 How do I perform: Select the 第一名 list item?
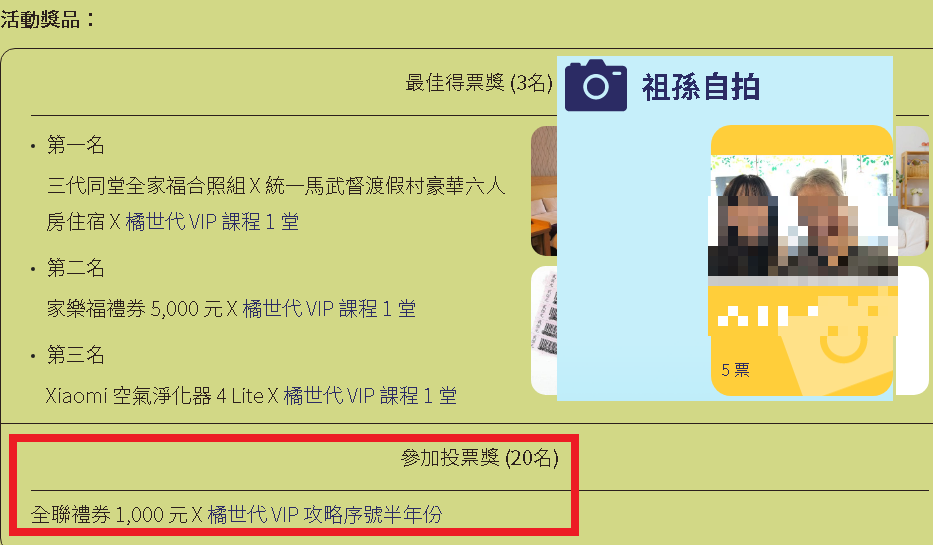pyautogui.click(x=76, y=145)
